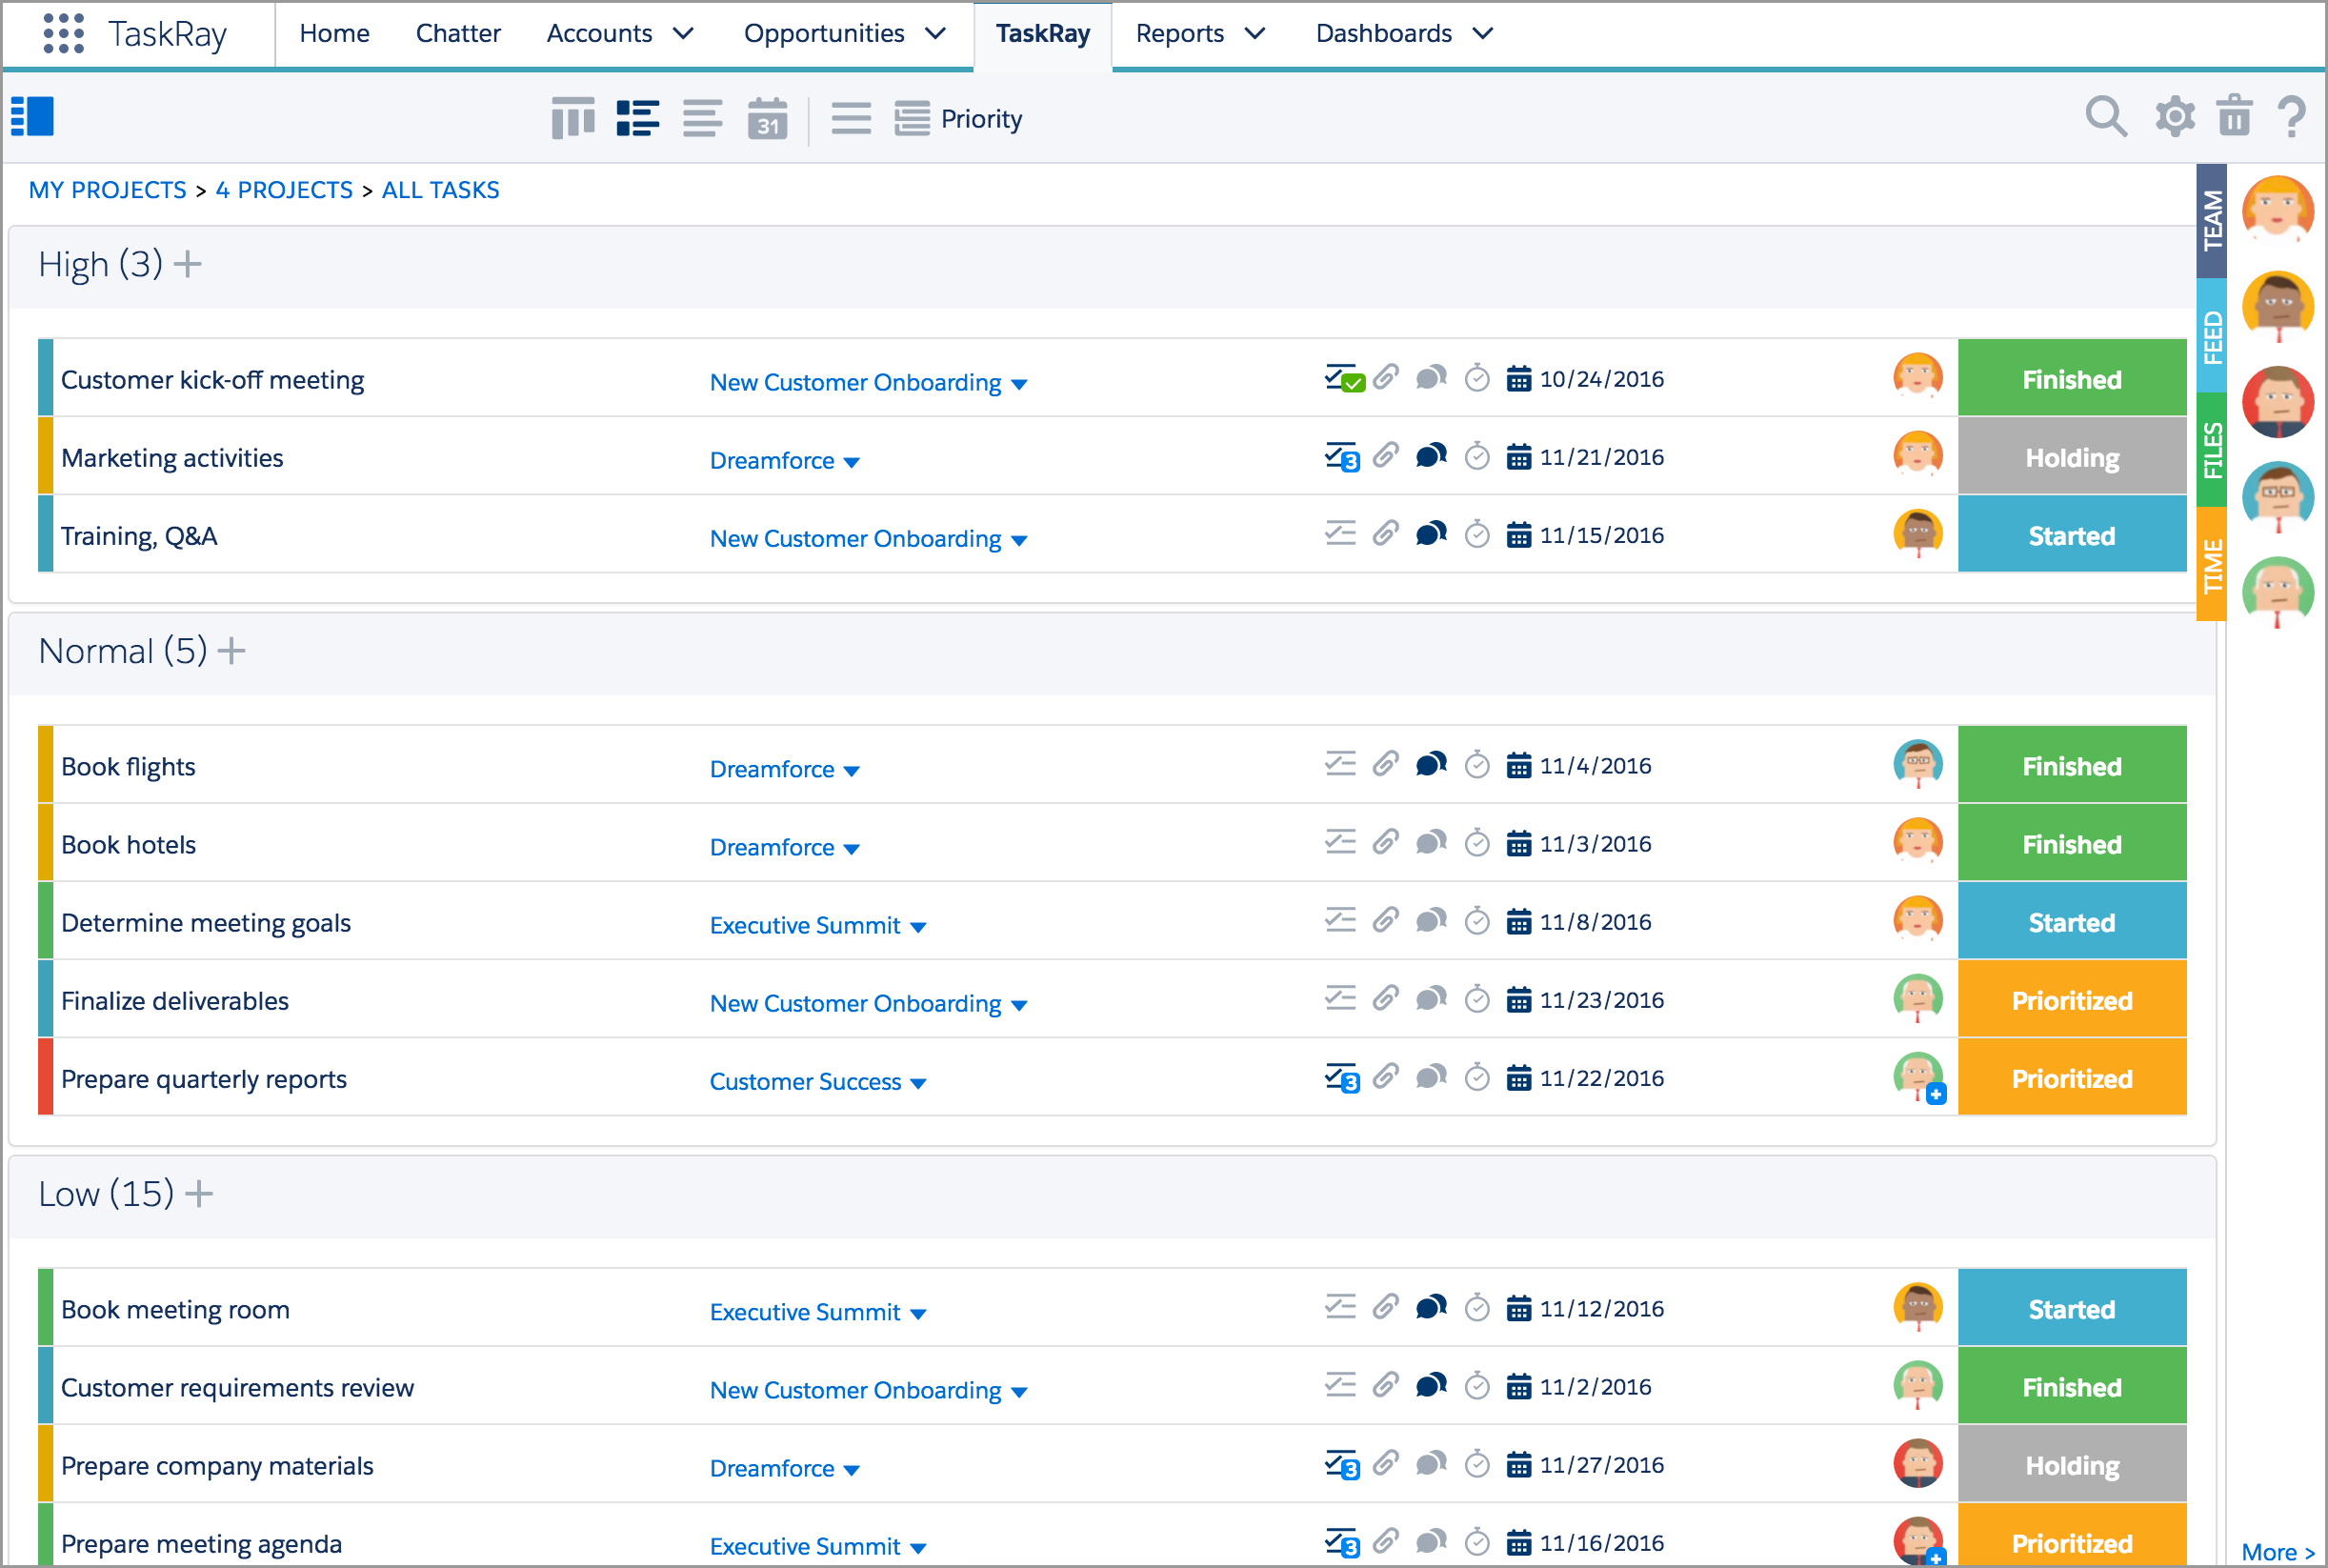This screenshot has height=1568, width=2328.
Task: Open attachment paperclip for Finalize deliverables
Action: pyautogui.click(x=1385, y=998)
